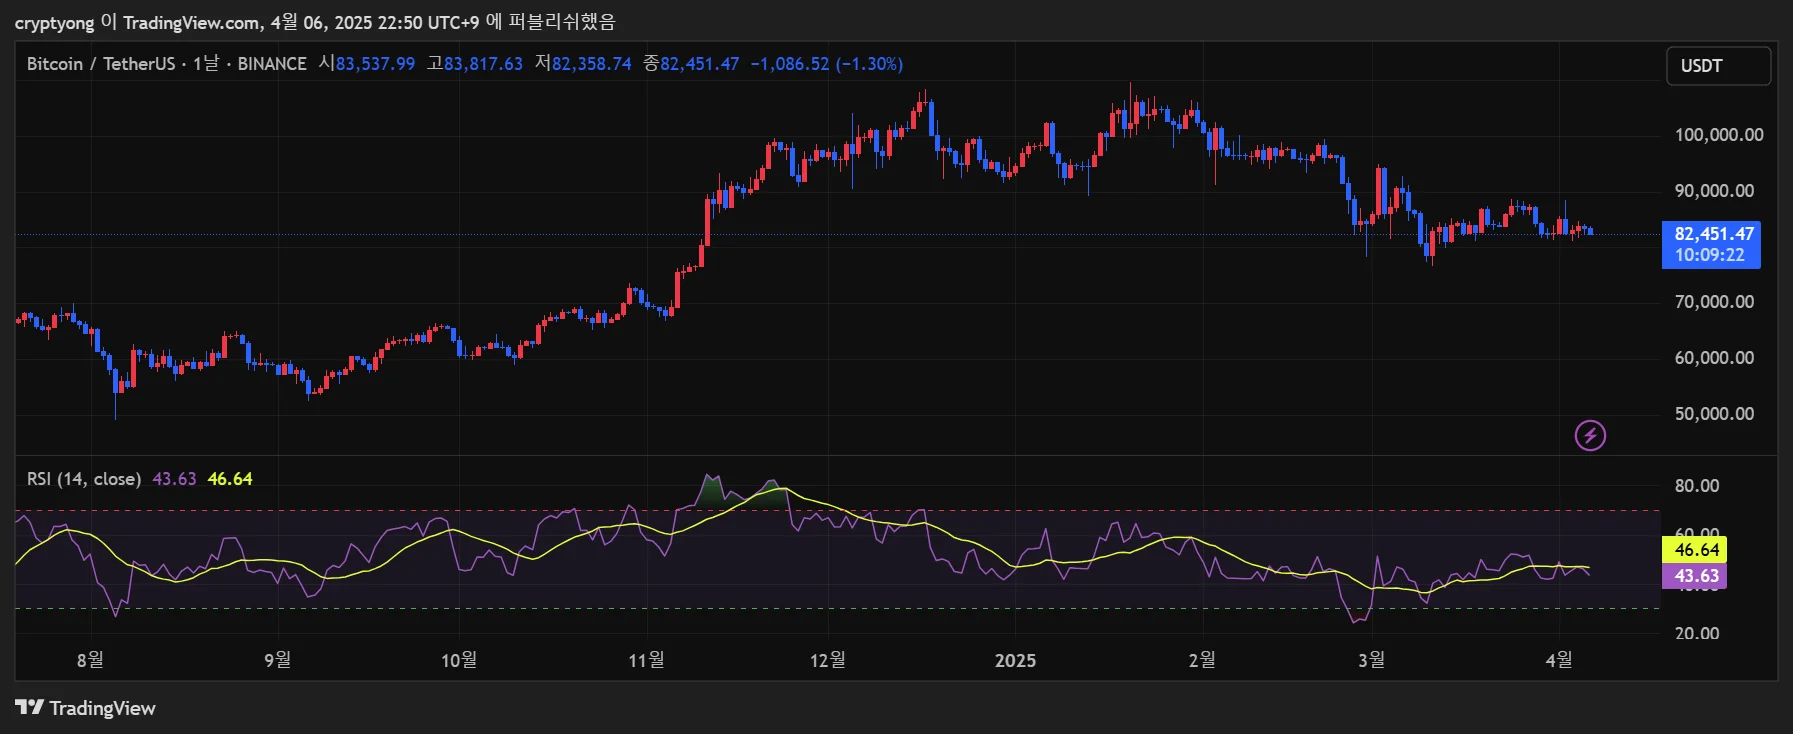Click the 50,000.00 price axis label

pyautogui.click(x=1714, y=414)
